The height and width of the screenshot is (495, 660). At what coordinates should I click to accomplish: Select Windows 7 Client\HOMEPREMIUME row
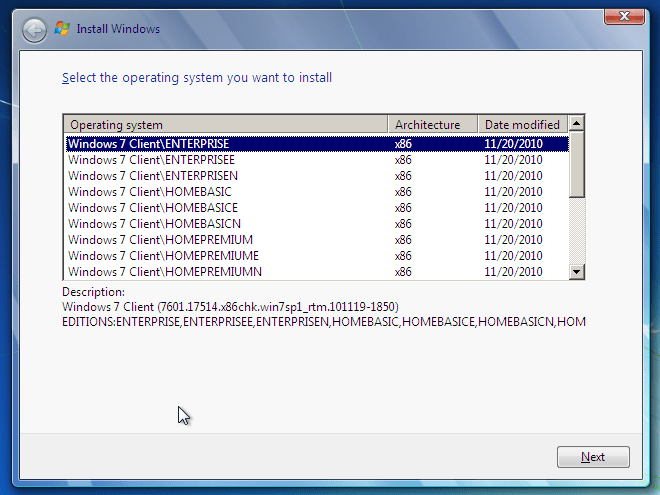(317, 256)
